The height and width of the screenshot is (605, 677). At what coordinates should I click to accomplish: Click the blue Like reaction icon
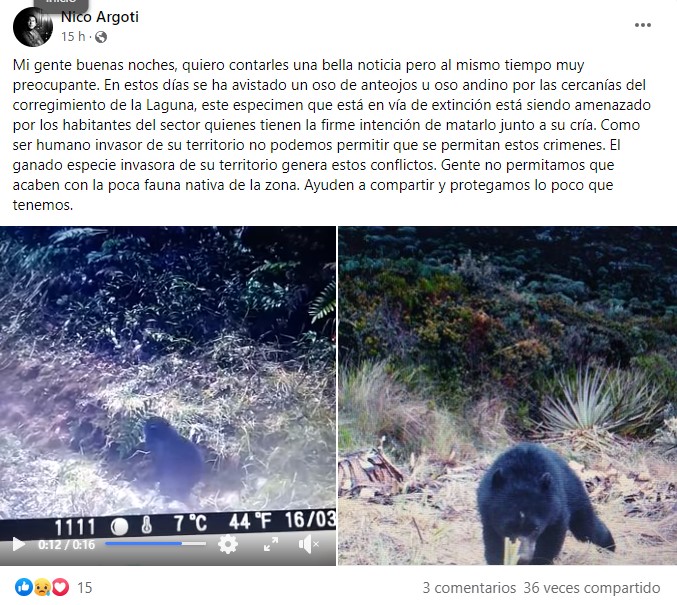pyautogui.click(x=23, y=587)
